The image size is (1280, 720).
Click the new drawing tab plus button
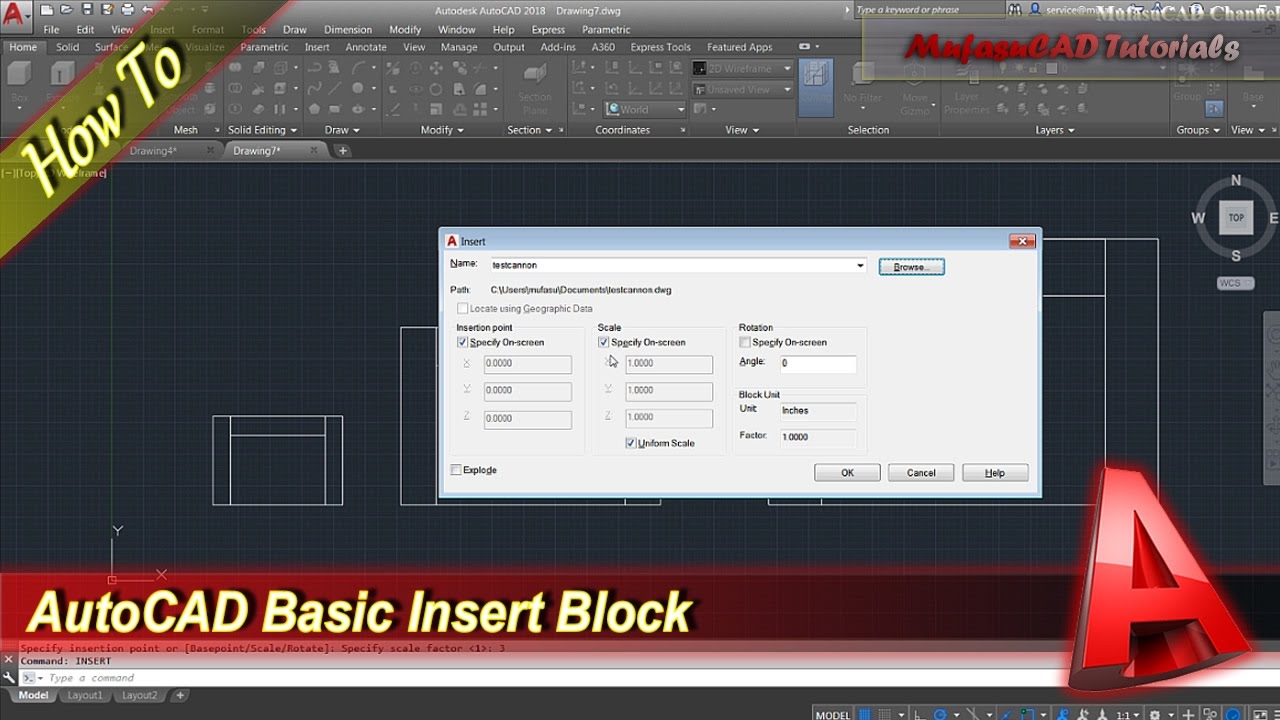tap(343, 151)
